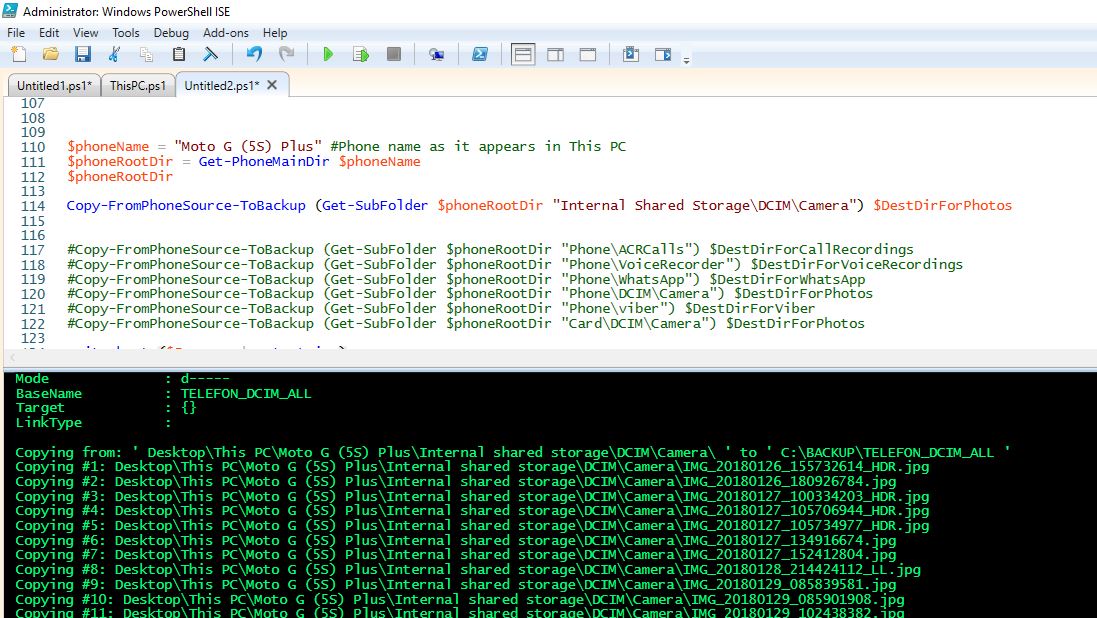Click the $phoneName variable on line 110
1097x618 pixels.
(x=108, y=146)
